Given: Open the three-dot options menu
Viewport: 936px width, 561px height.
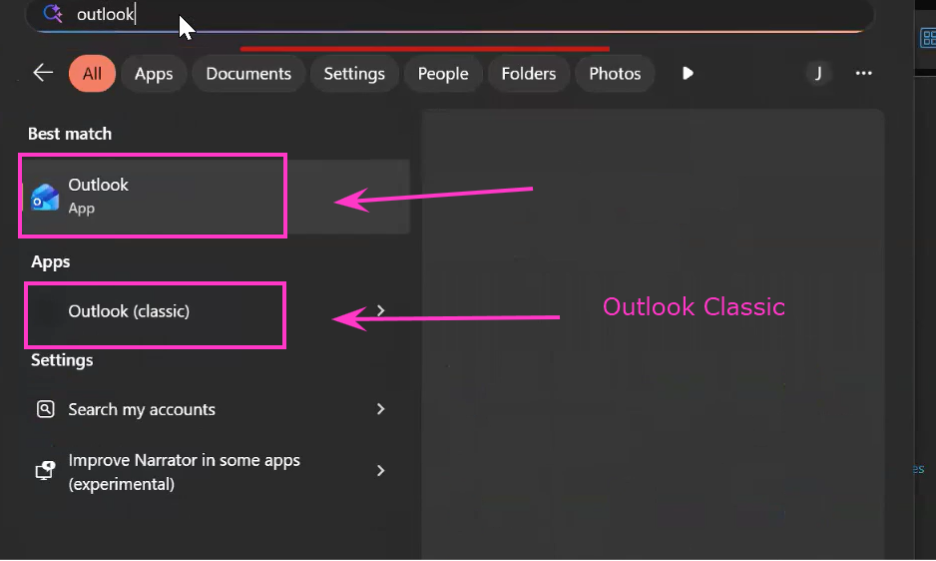Looking at the screenshot, I should (x=864, y=73).
